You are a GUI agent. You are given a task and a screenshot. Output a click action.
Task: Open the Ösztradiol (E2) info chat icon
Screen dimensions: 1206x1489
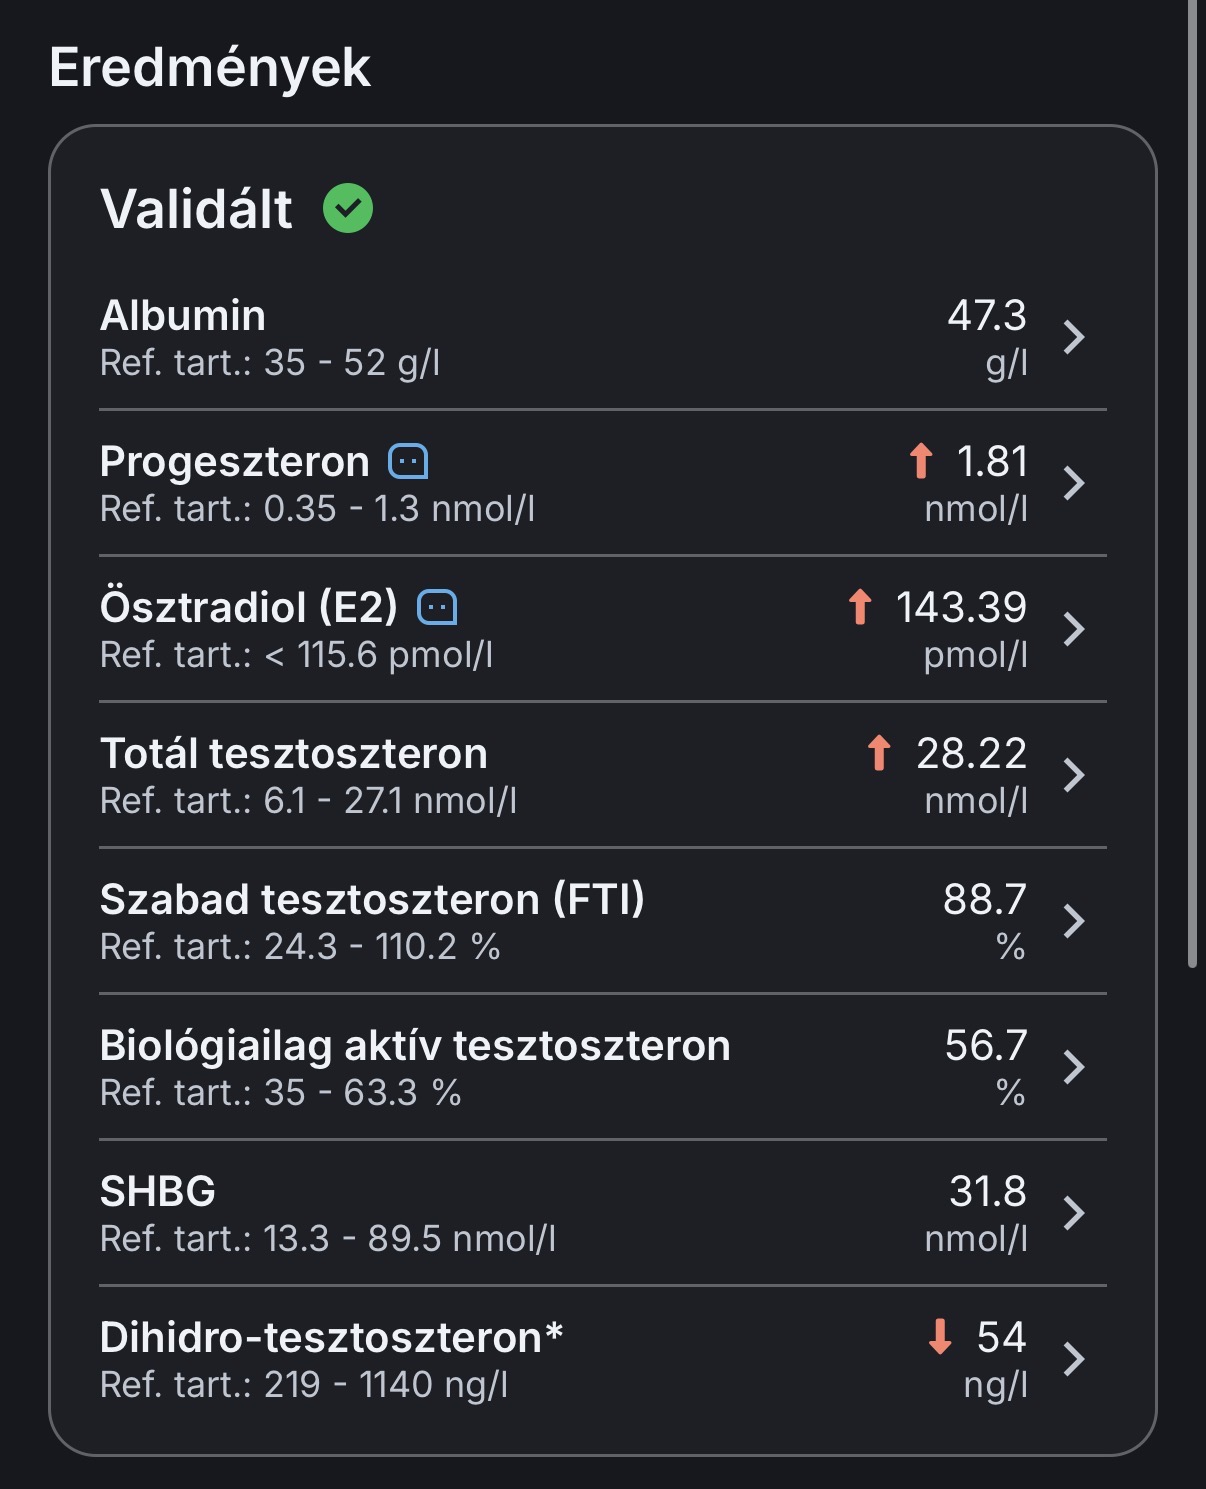pos(437,607)
